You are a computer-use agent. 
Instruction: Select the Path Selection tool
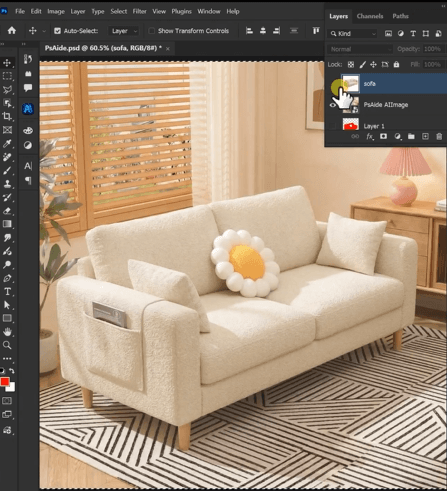click(7, 305)
